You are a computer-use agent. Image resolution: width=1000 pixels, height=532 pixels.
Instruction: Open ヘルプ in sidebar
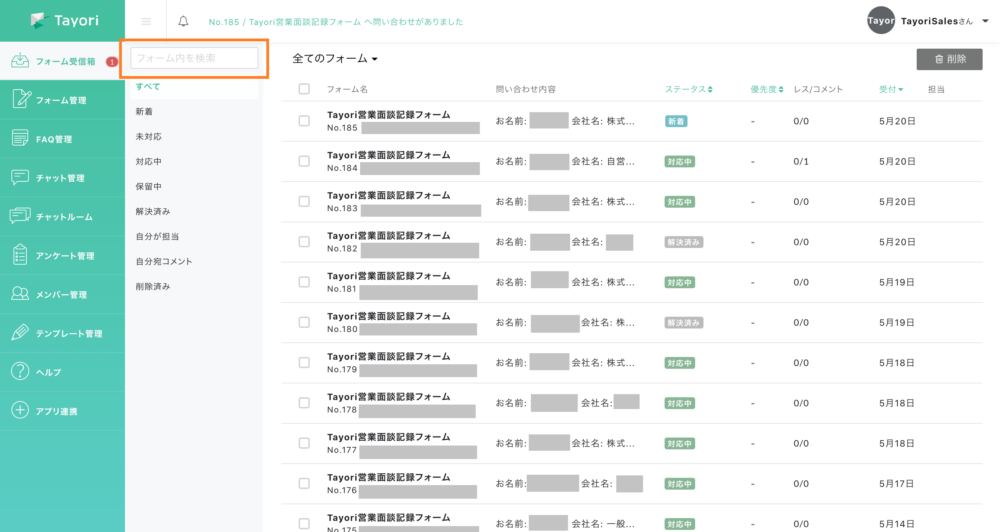[x=62, y=372]
